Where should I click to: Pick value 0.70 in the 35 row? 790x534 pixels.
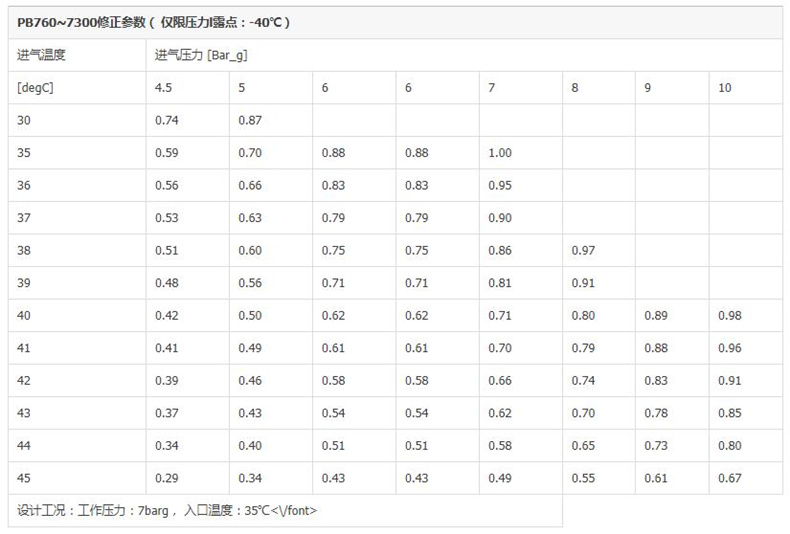click(x=250, y=153)
